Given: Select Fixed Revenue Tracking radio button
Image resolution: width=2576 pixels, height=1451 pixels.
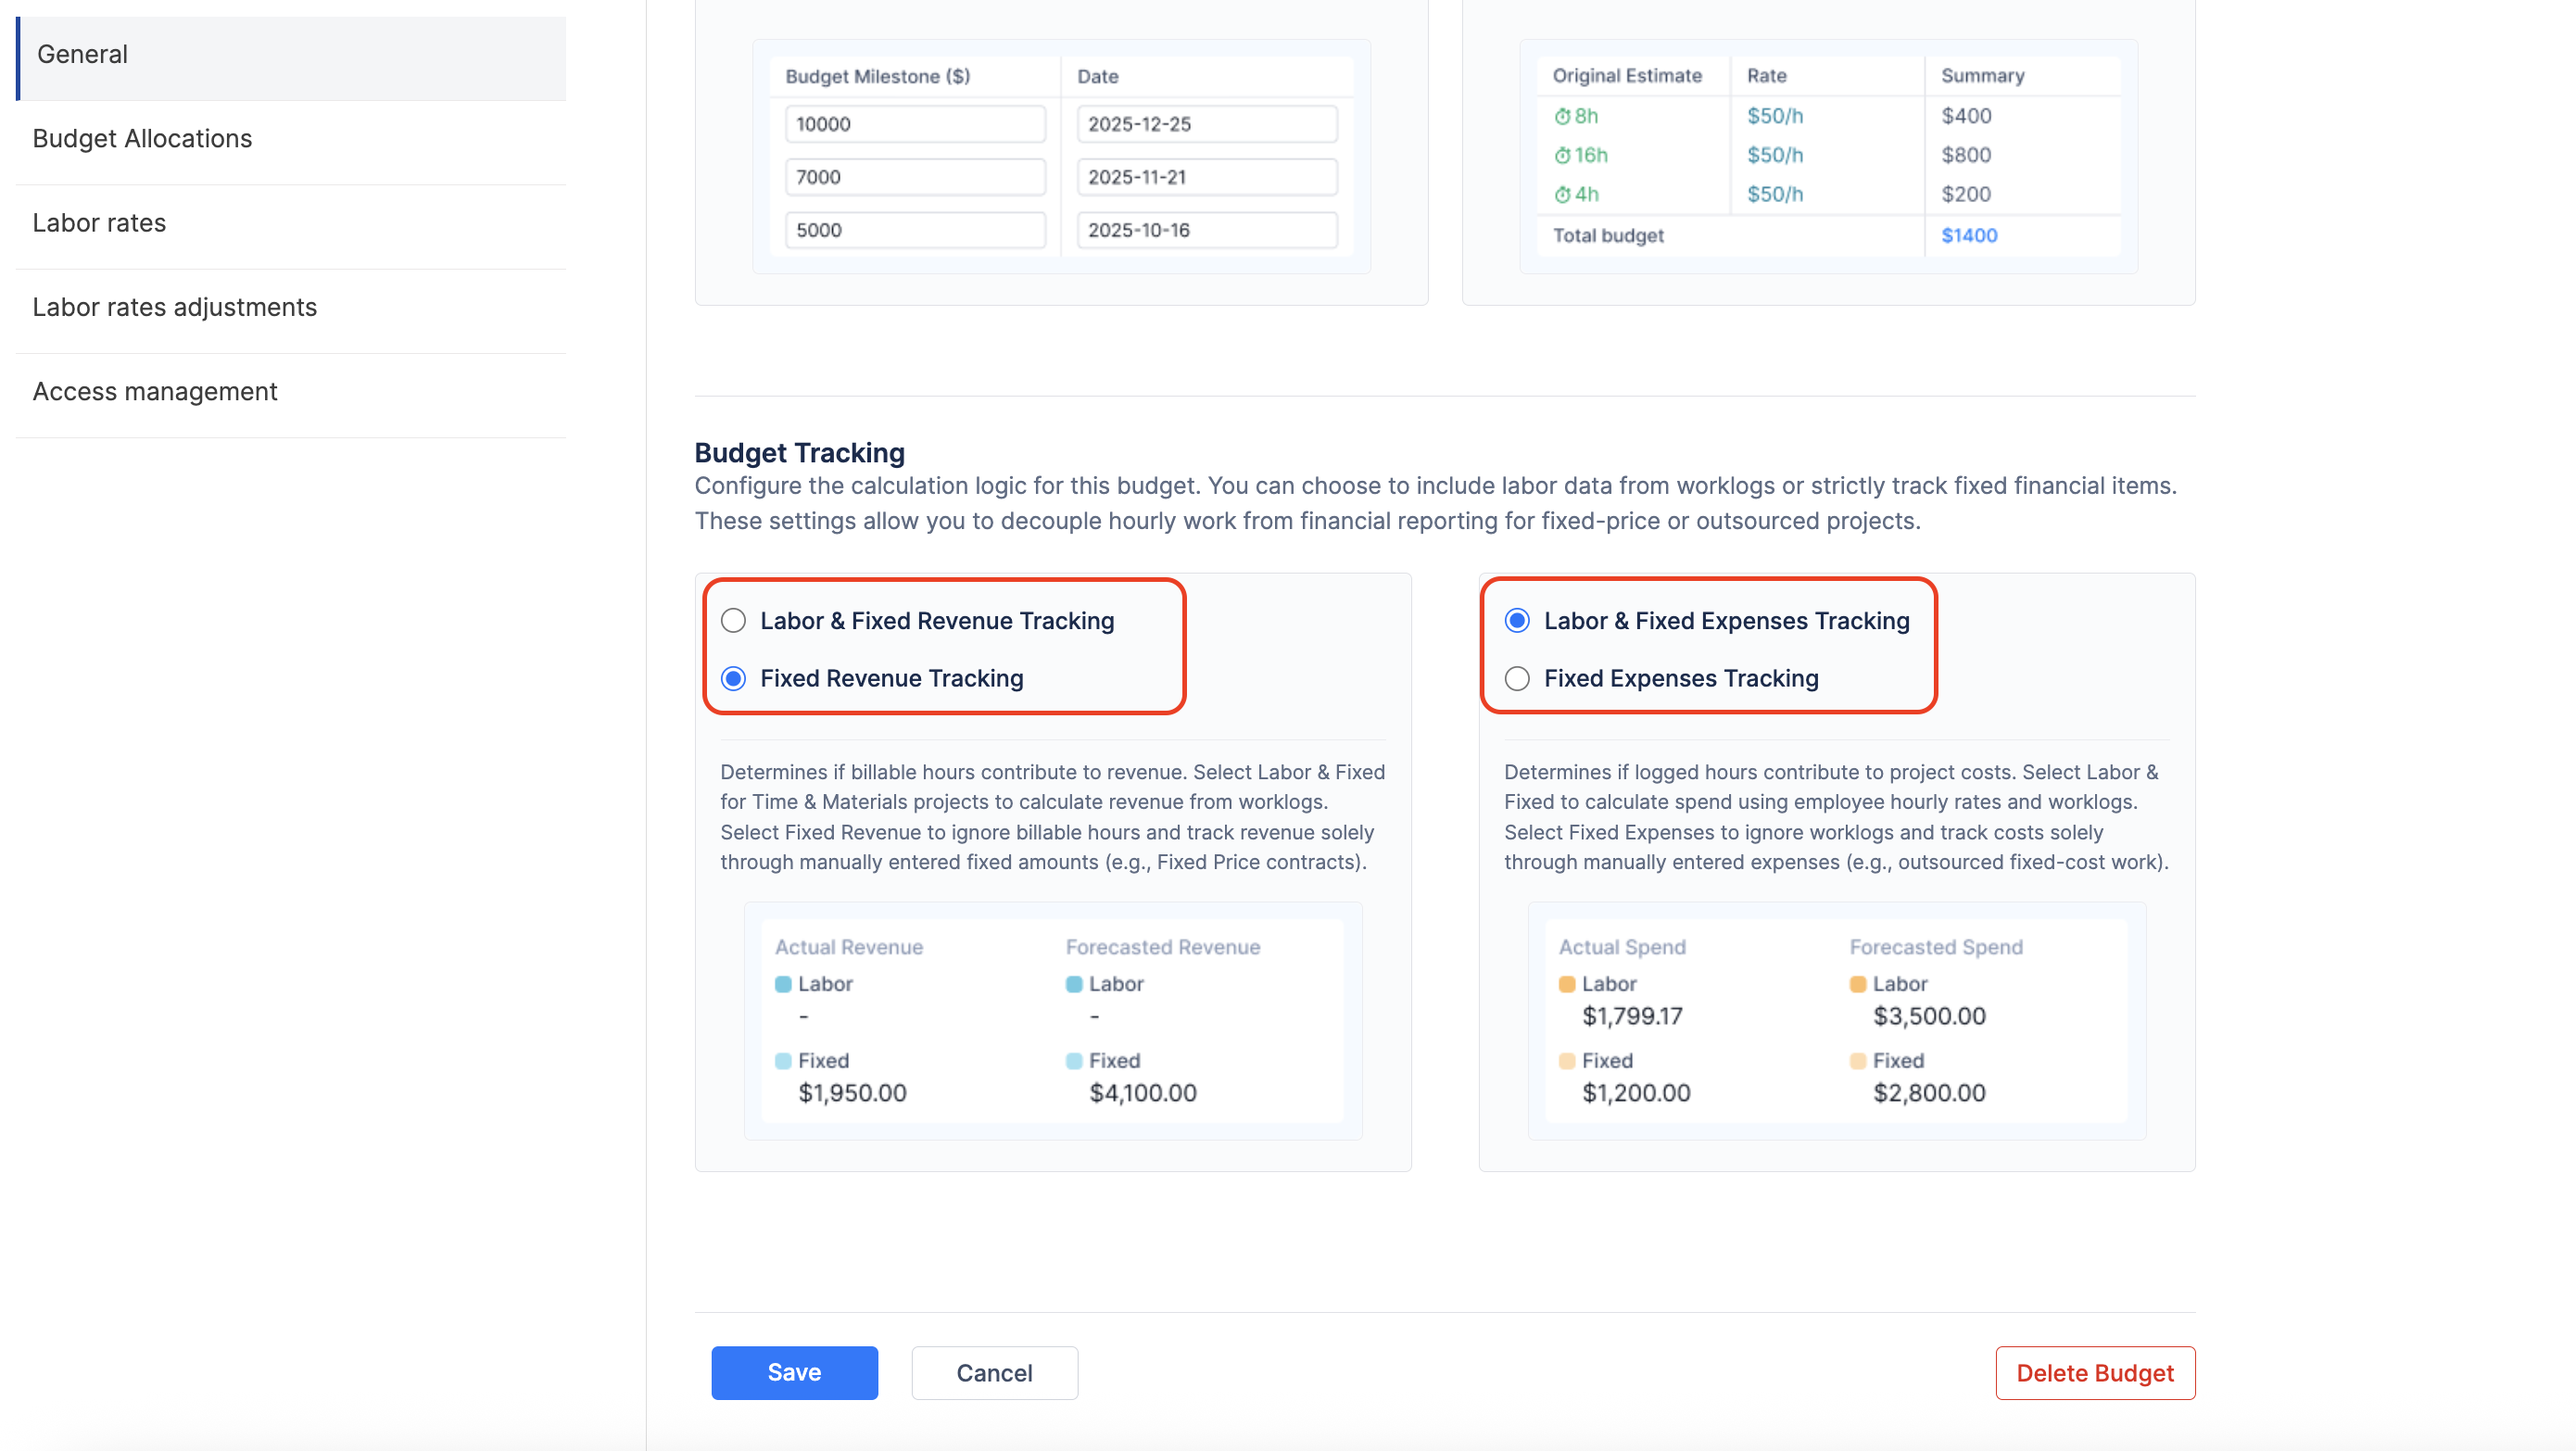Looking at the screenshot, I should click(734, 678).
